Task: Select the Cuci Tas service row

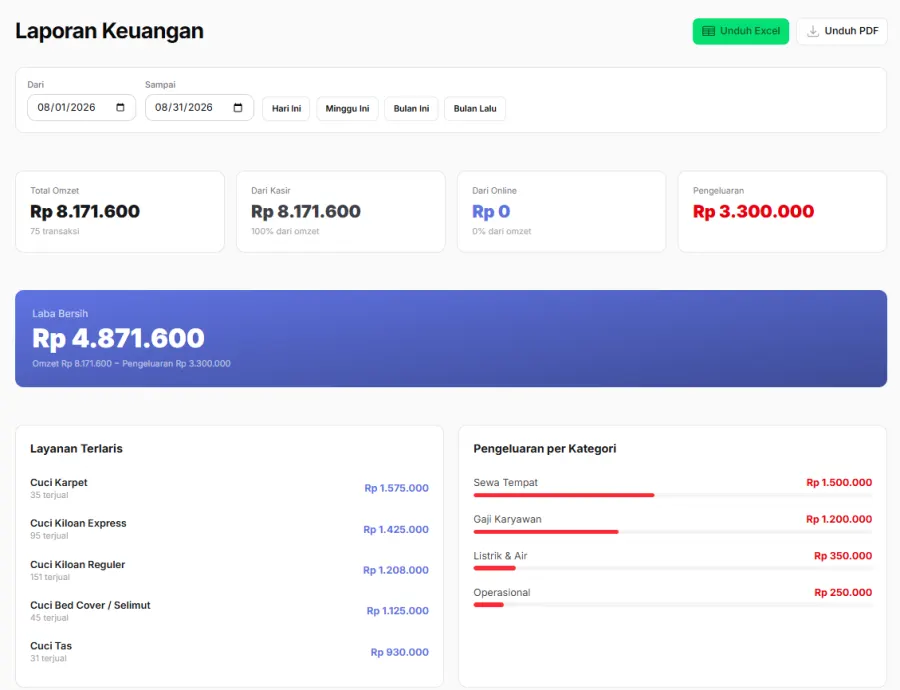Action: [x=229, y=652]
